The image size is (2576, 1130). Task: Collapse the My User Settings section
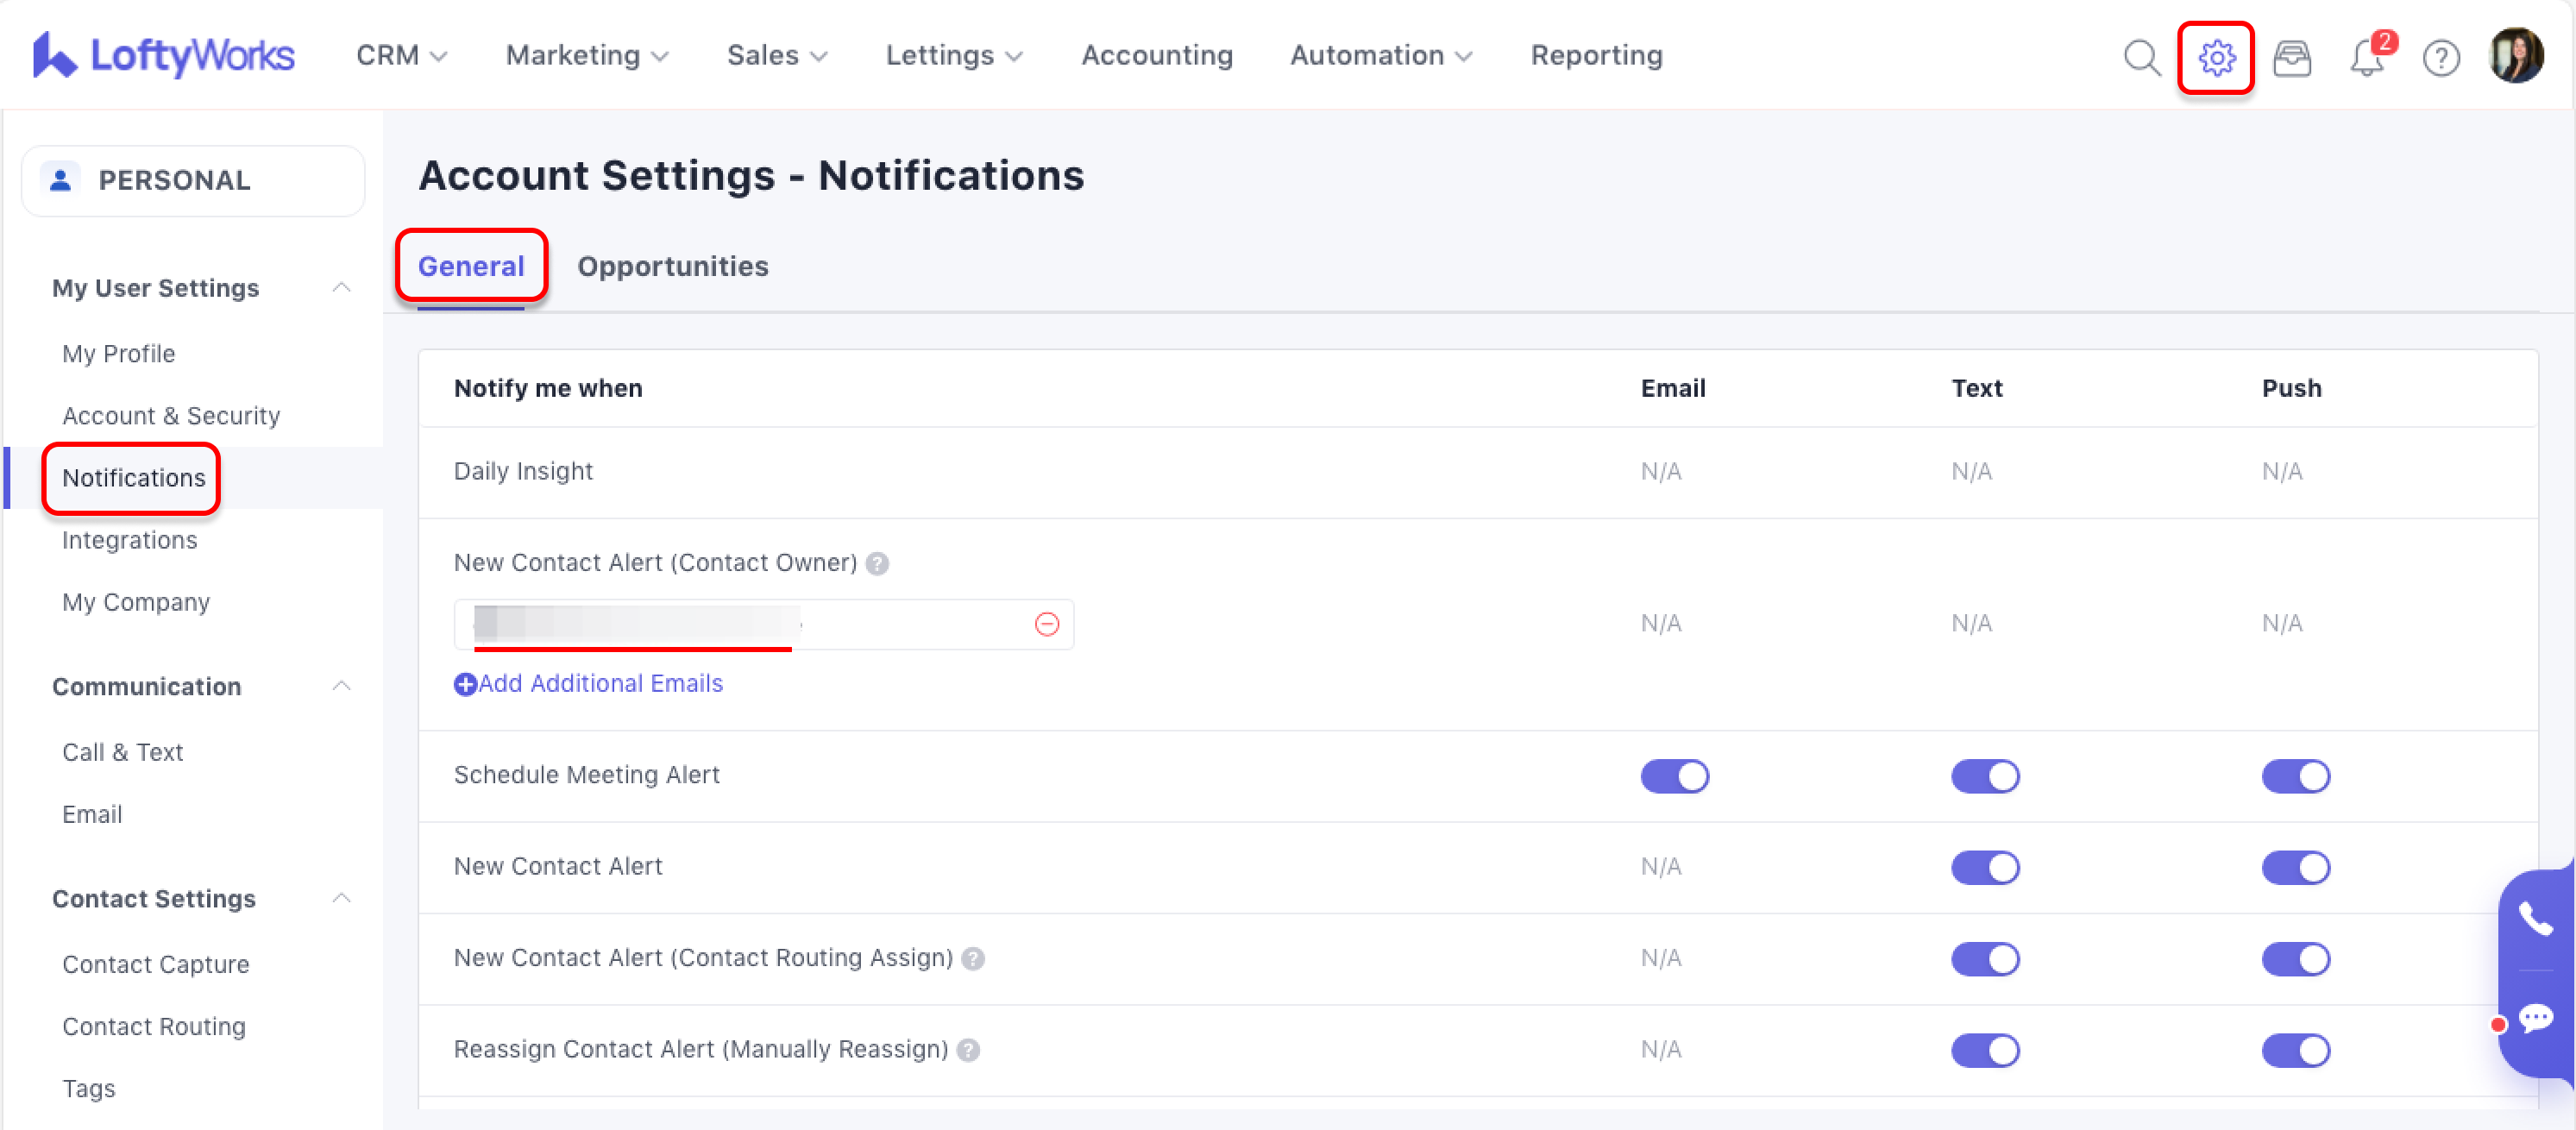[341, 288]
